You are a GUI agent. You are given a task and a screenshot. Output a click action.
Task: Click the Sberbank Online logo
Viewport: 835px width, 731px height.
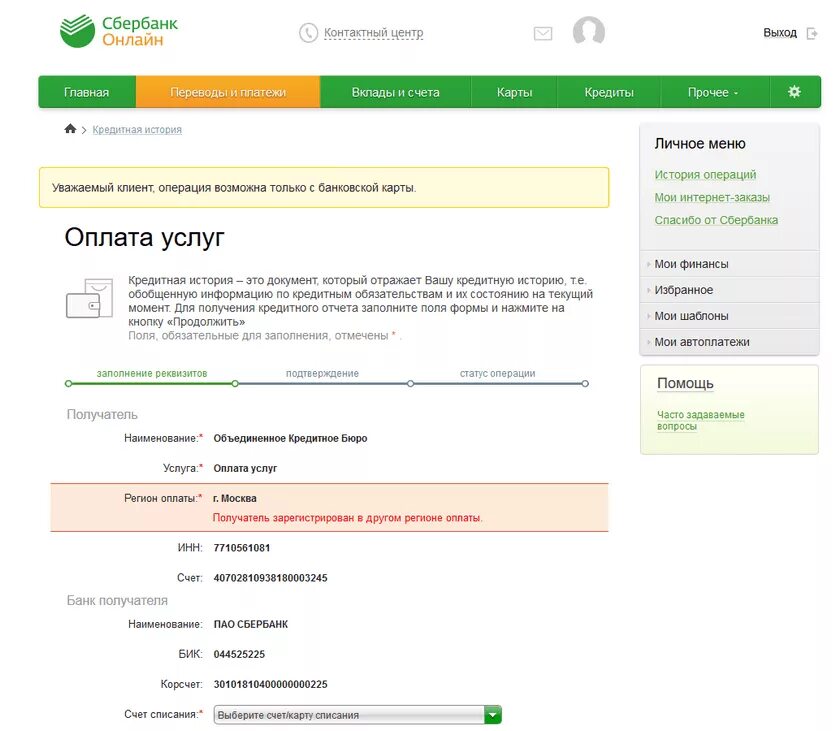119,31
